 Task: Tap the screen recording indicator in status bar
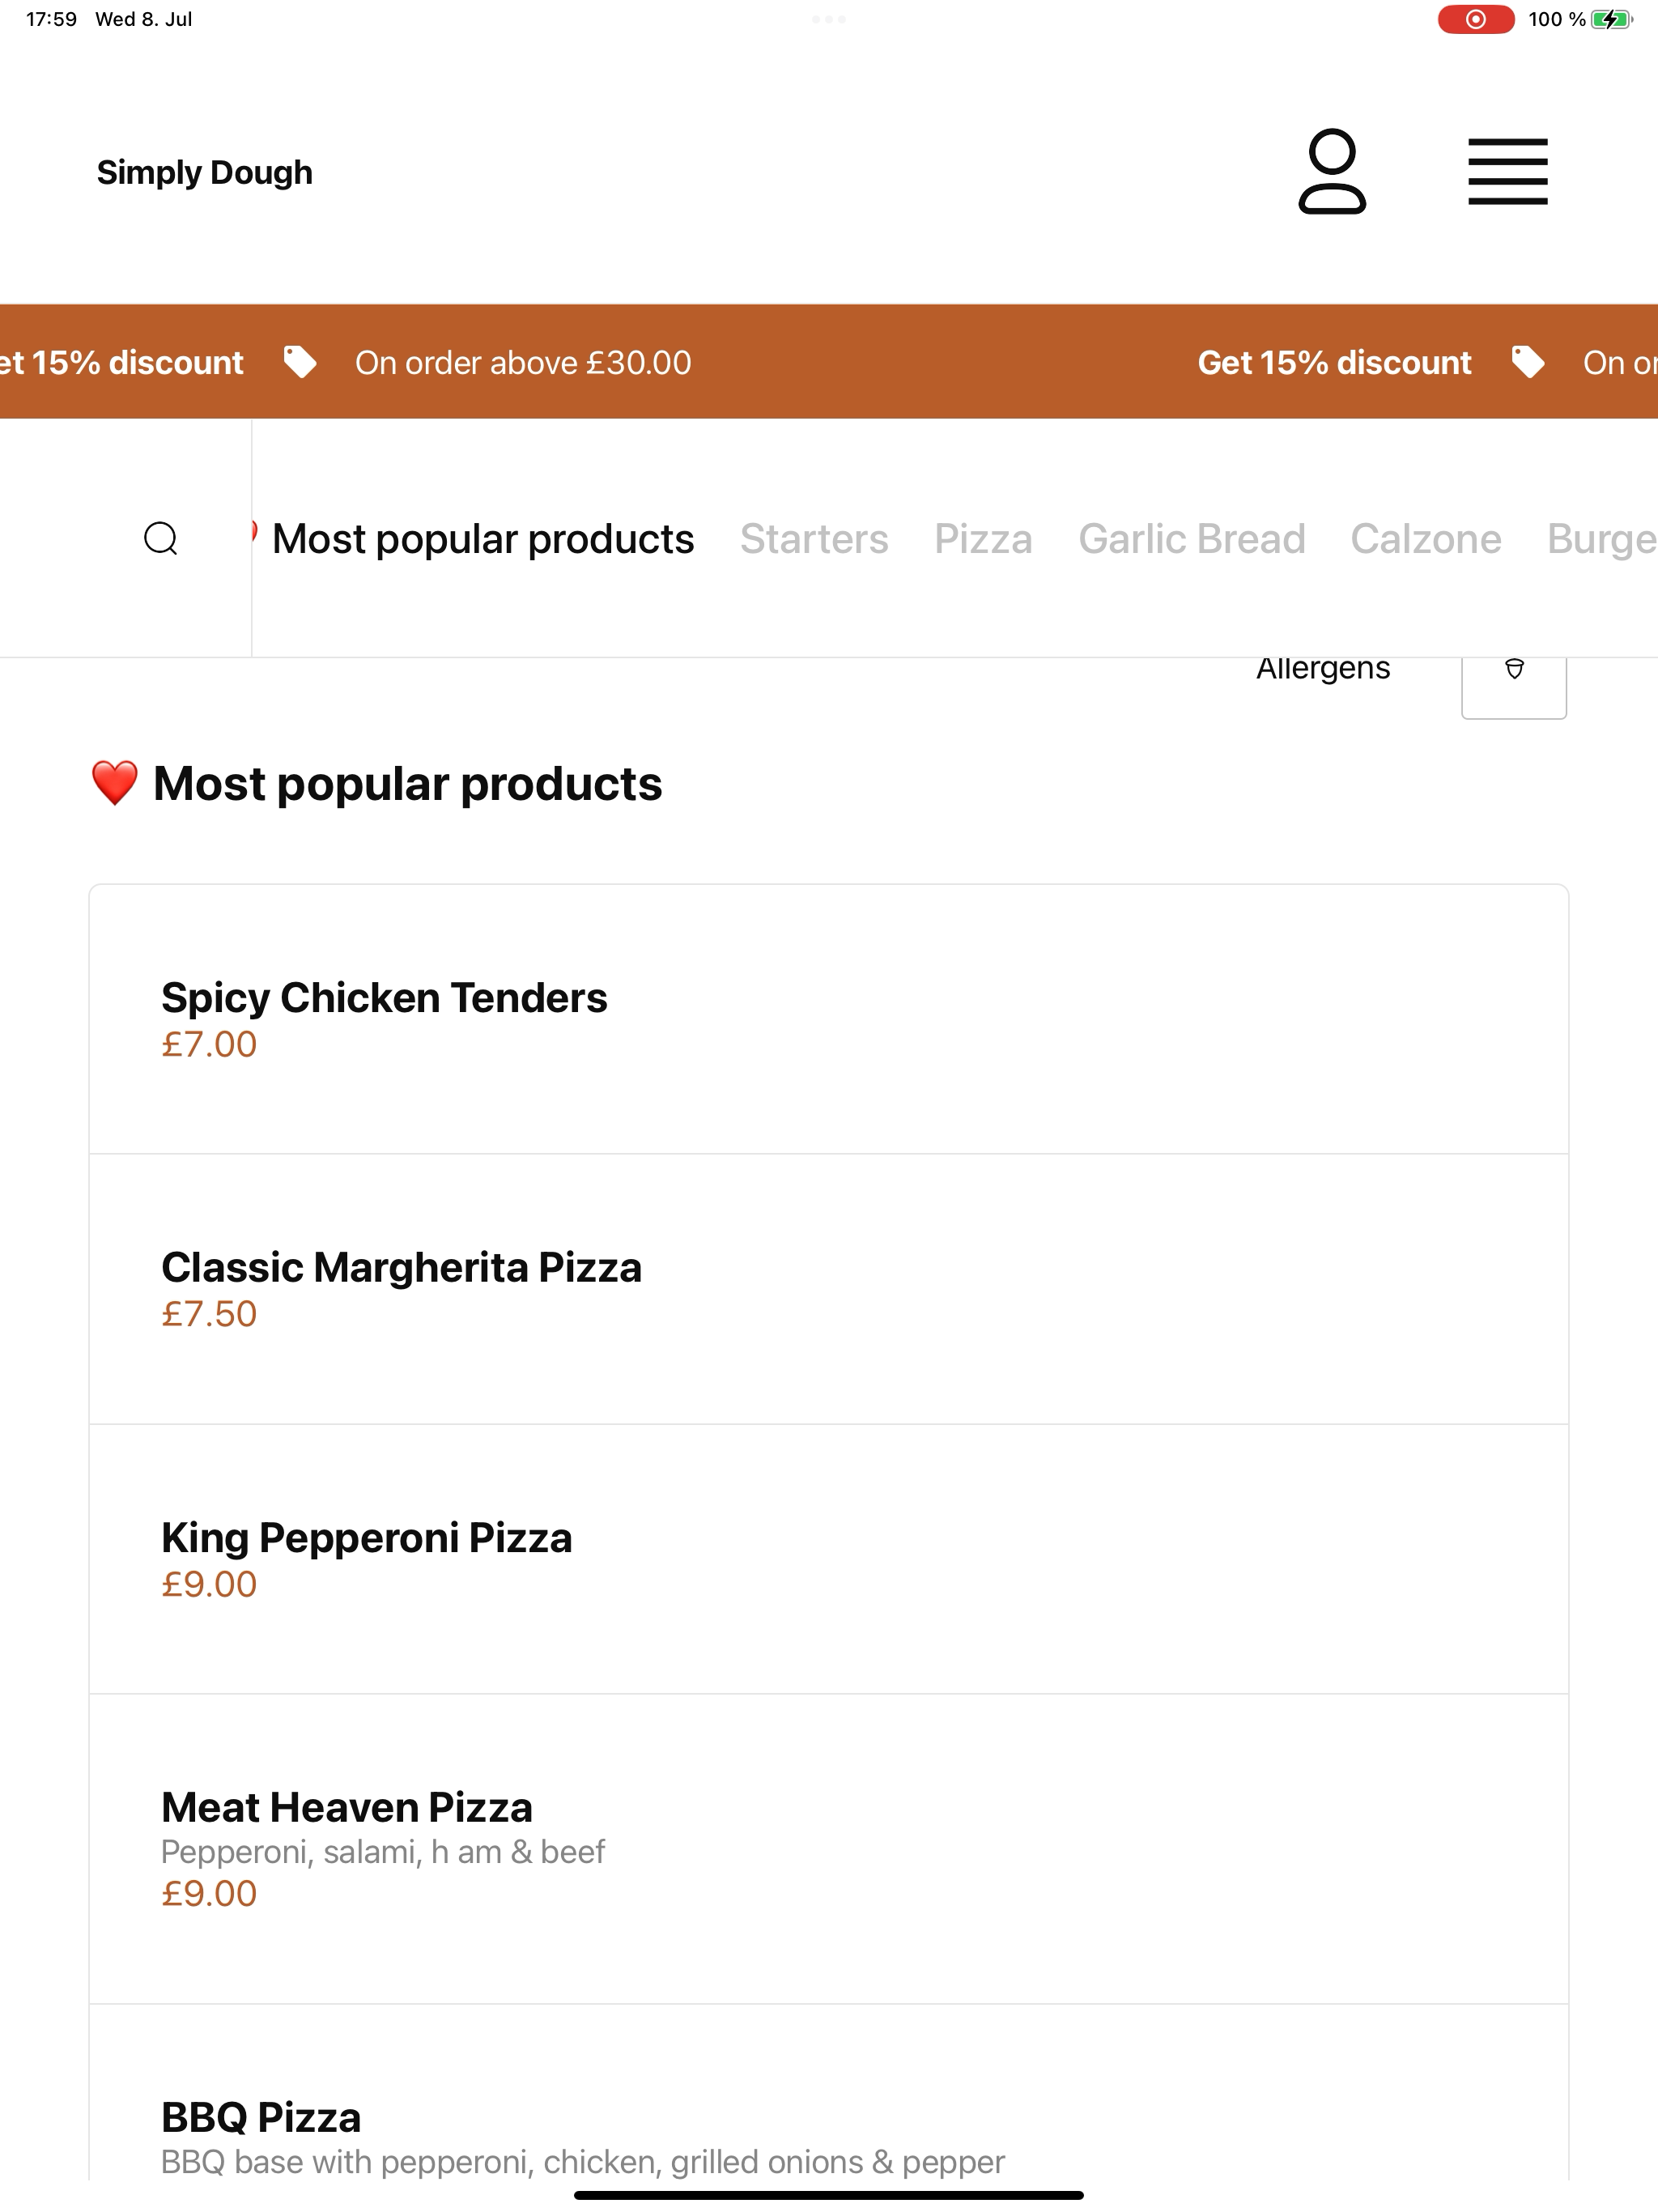coord(1475,19)
